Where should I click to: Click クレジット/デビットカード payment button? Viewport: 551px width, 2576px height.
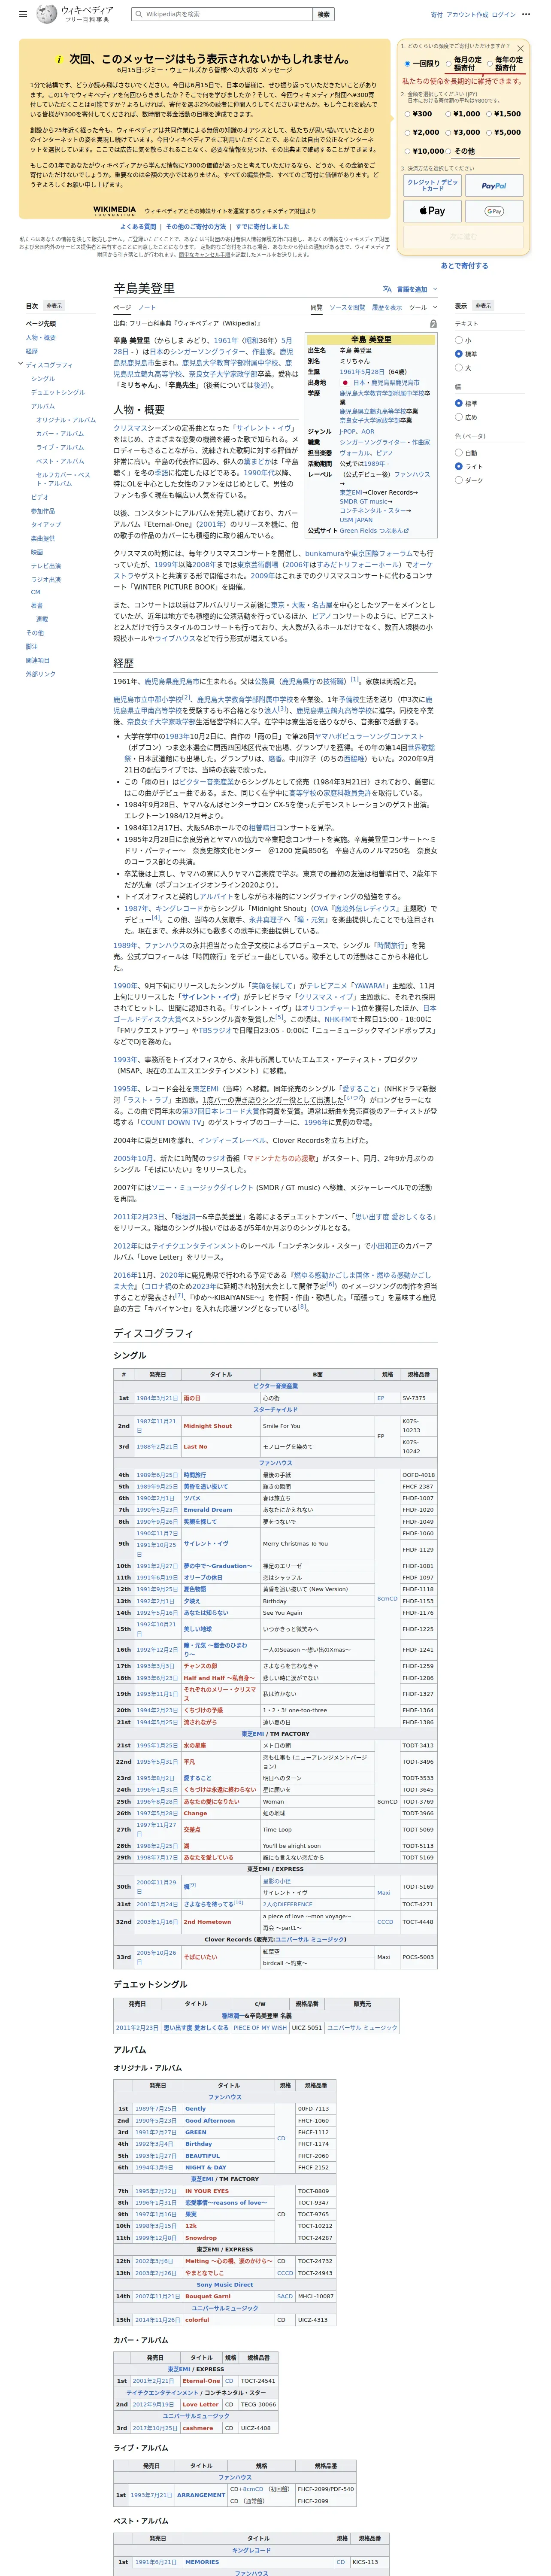coord(432,185)
